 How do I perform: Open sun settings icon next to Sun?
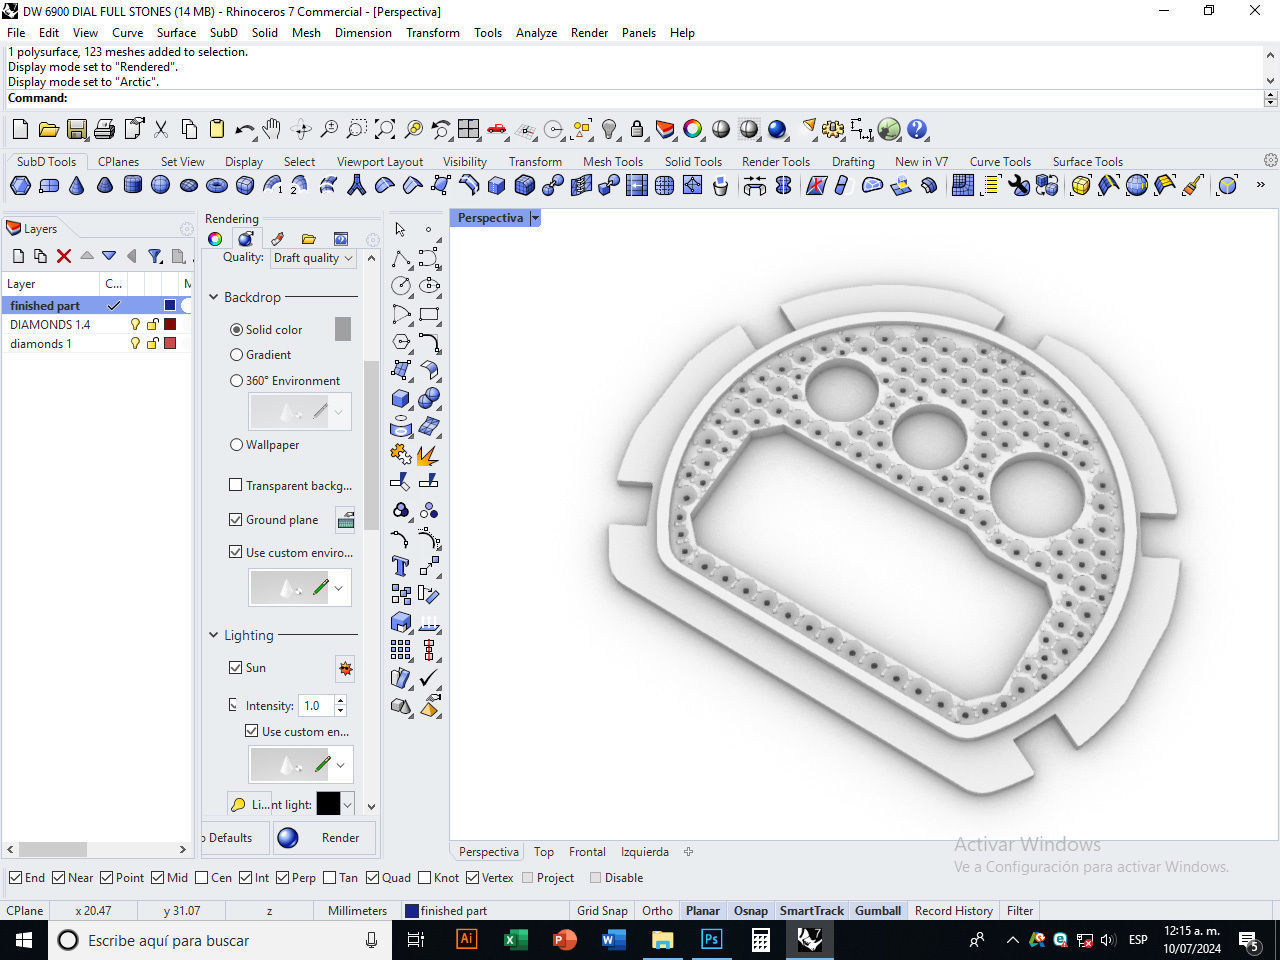tap(345, 668)
